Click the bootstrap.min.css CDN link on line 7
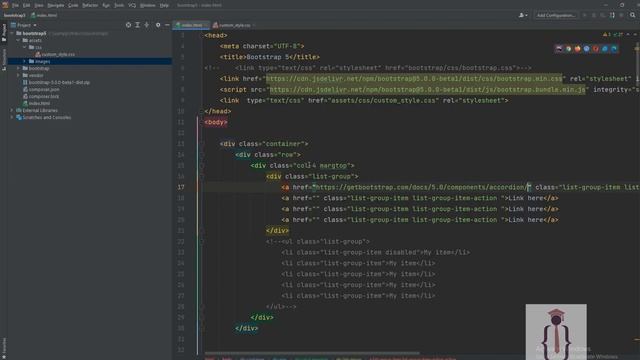The image size is (640, 360). (x=414, y=78)
